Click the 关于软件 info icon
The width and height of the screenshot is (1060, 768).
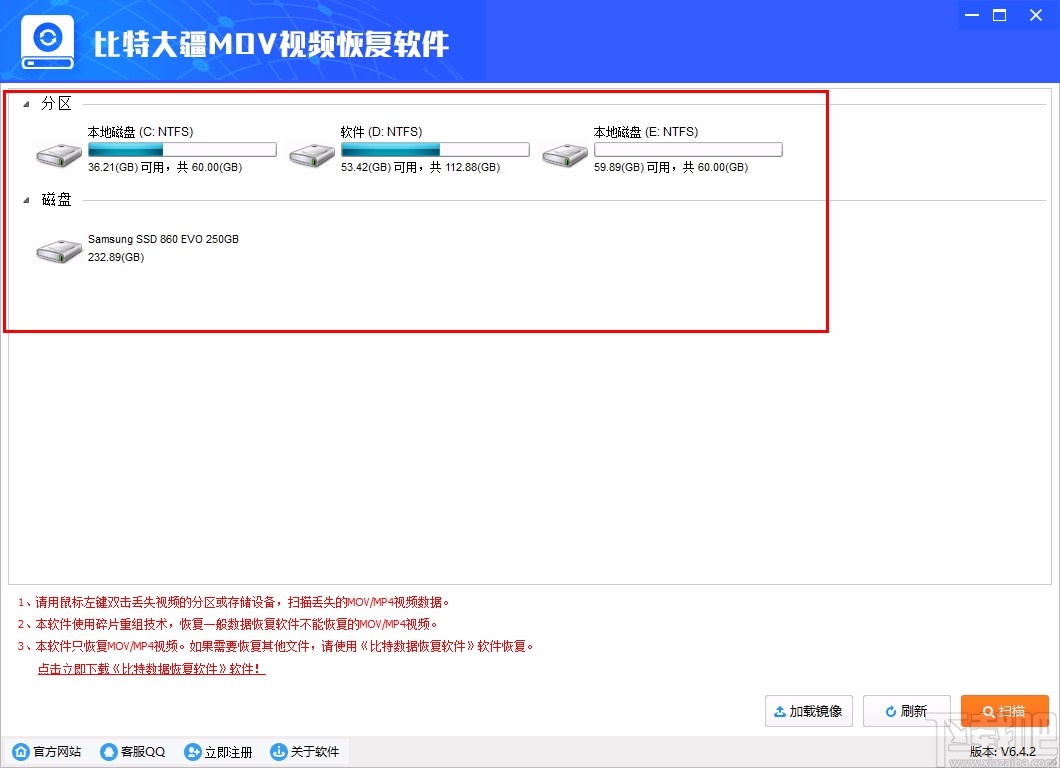[277, 751]
